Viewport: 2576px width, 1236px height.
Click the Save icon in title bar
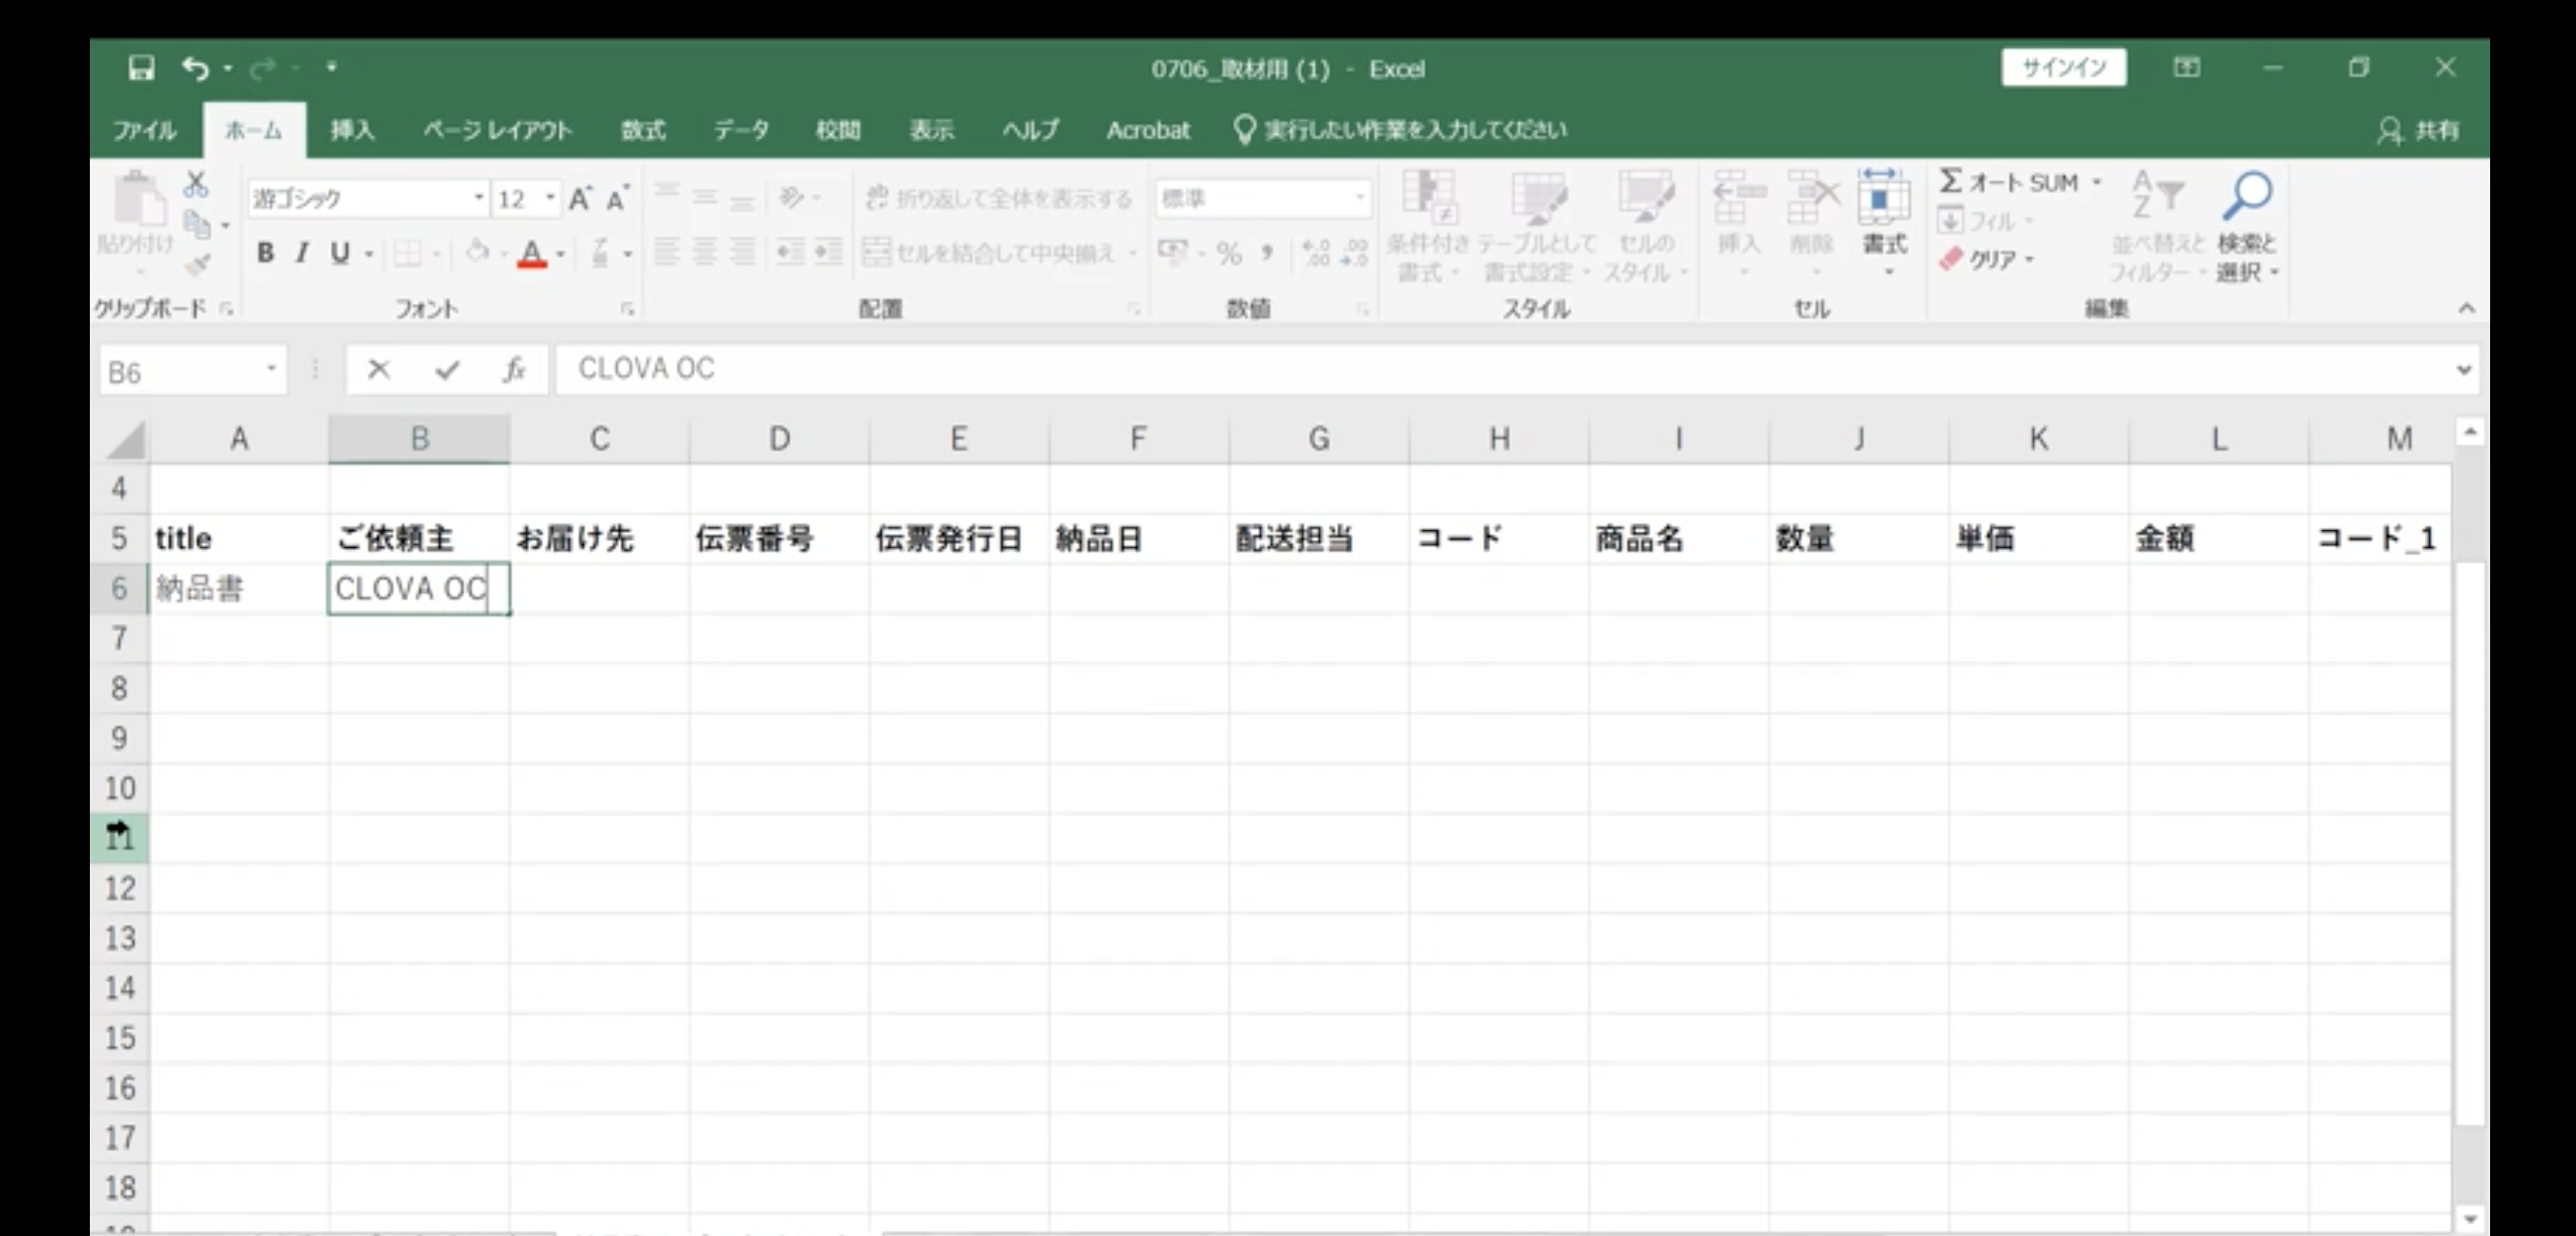coord(141,68)
